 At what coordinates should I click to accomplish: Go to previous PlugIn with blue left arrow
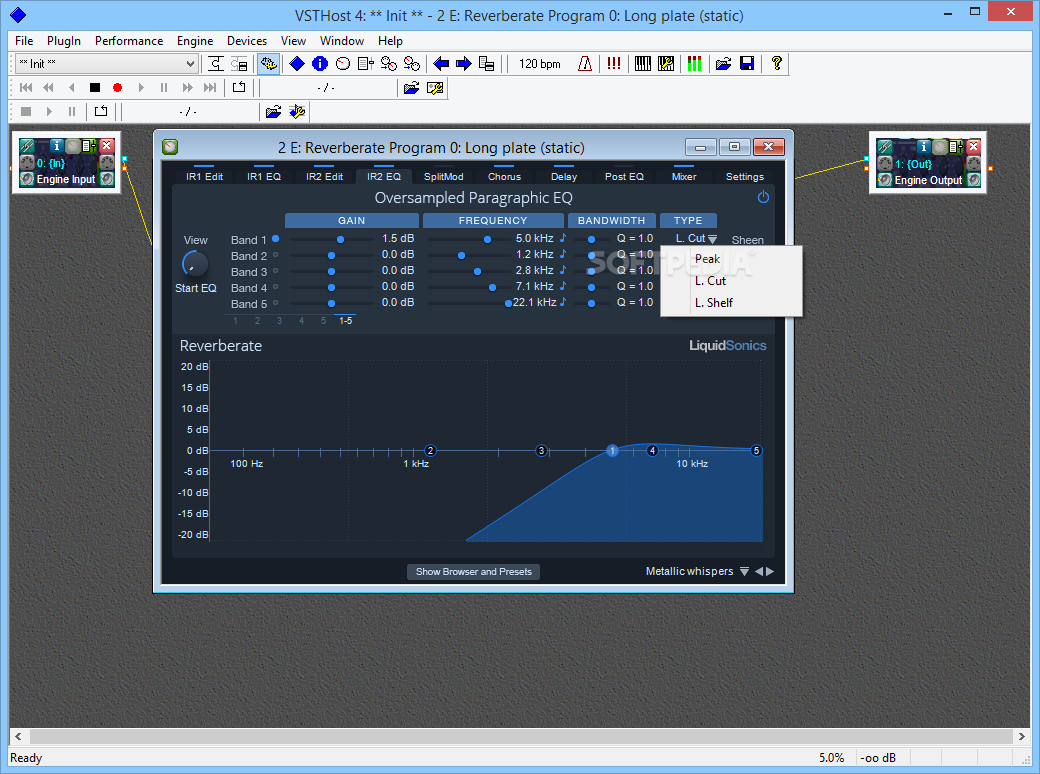pos(441,64)
